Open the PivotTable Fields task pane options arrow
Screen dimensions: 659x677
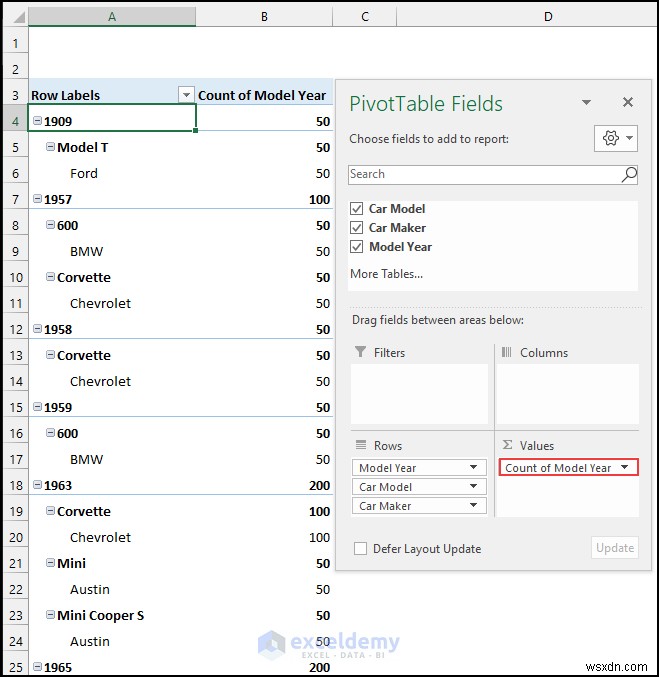point(586,102)
